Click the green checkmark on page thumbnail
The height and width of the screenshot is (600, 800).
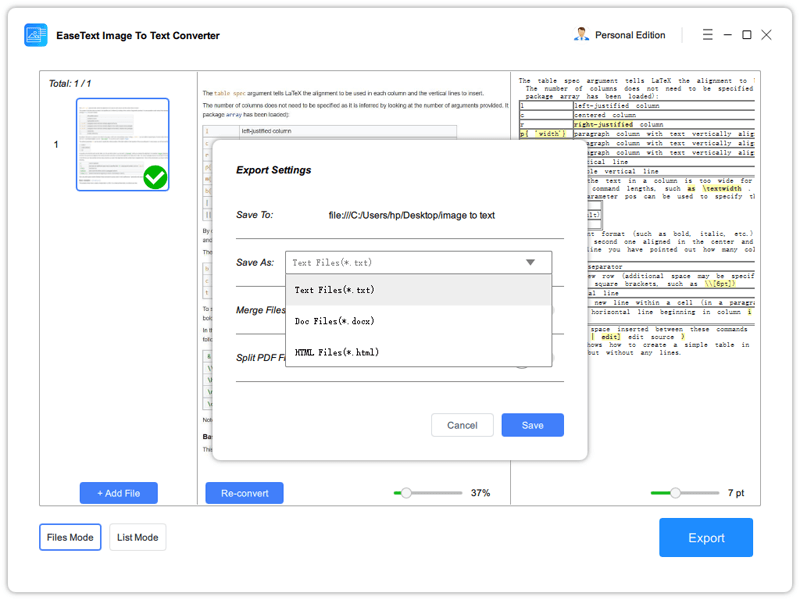[155, 178]
